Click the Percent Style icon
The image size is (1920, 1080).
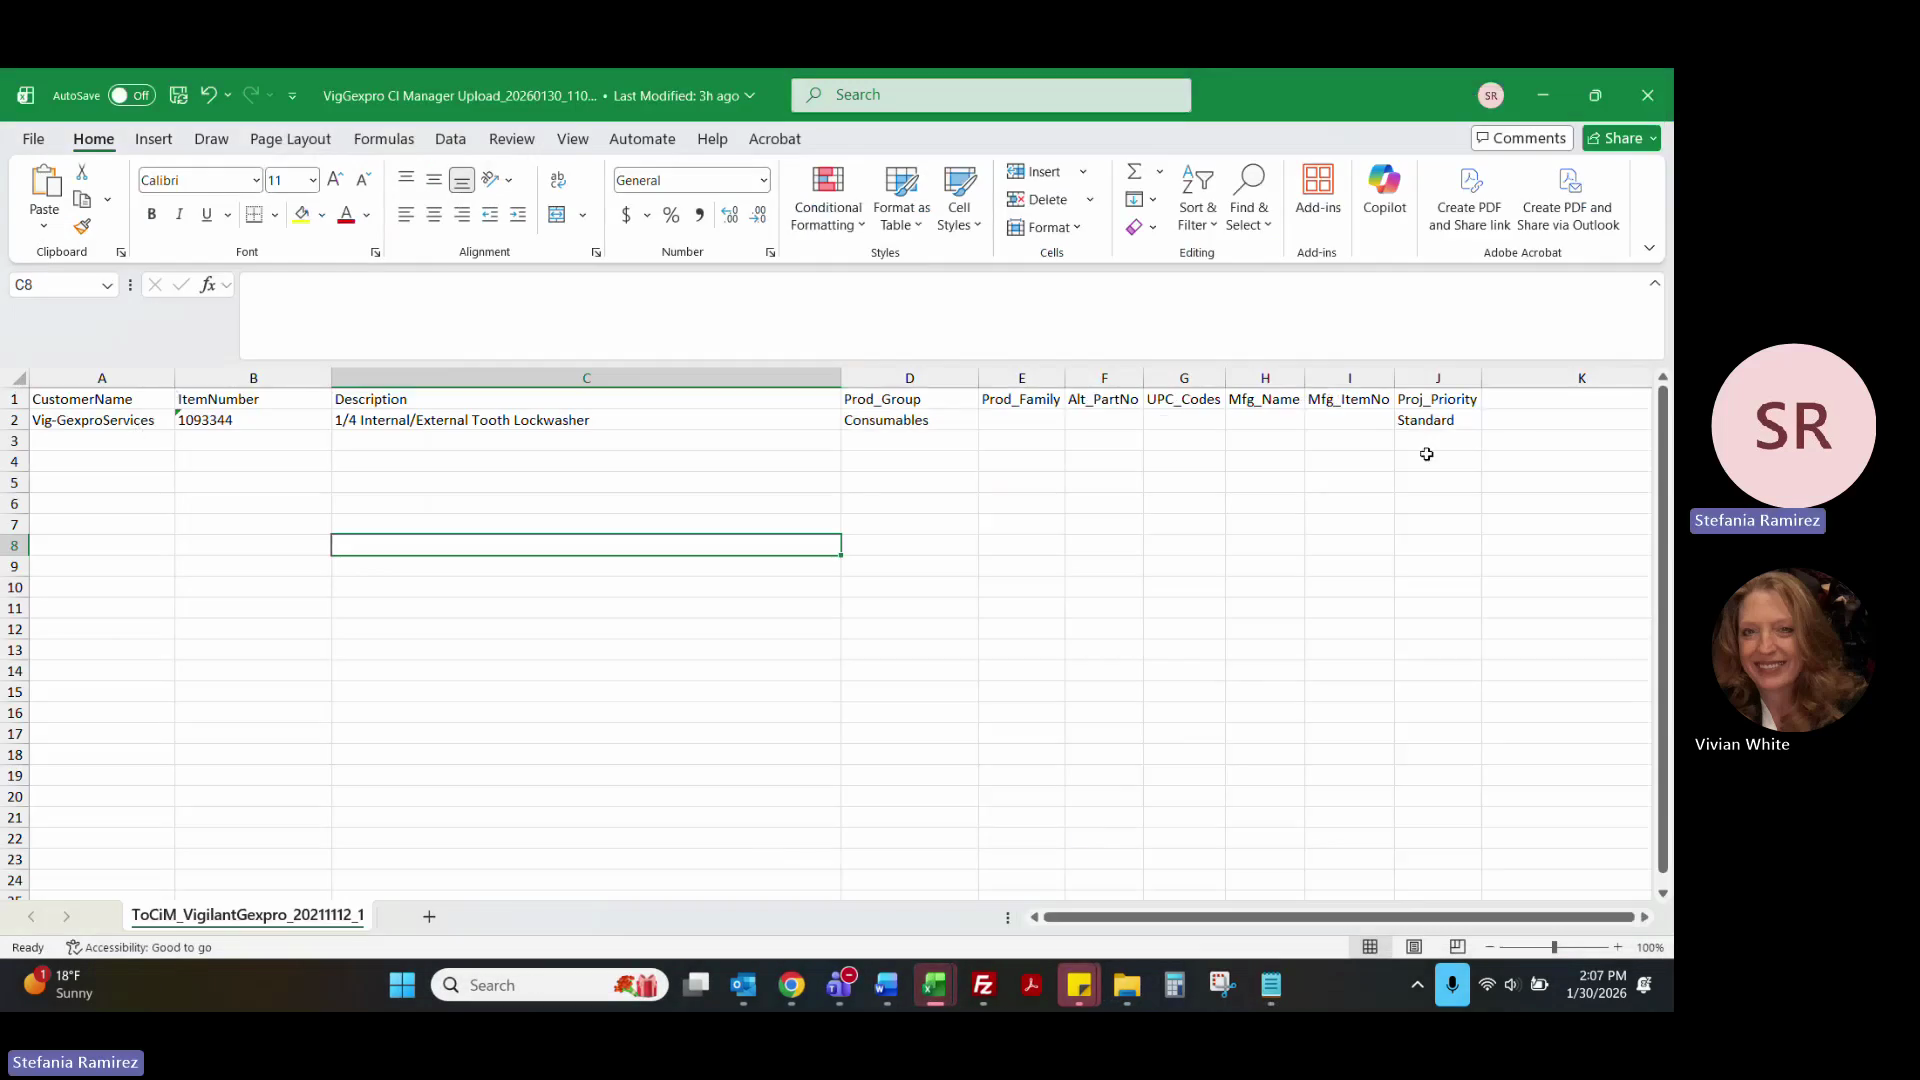click(671, 214)
